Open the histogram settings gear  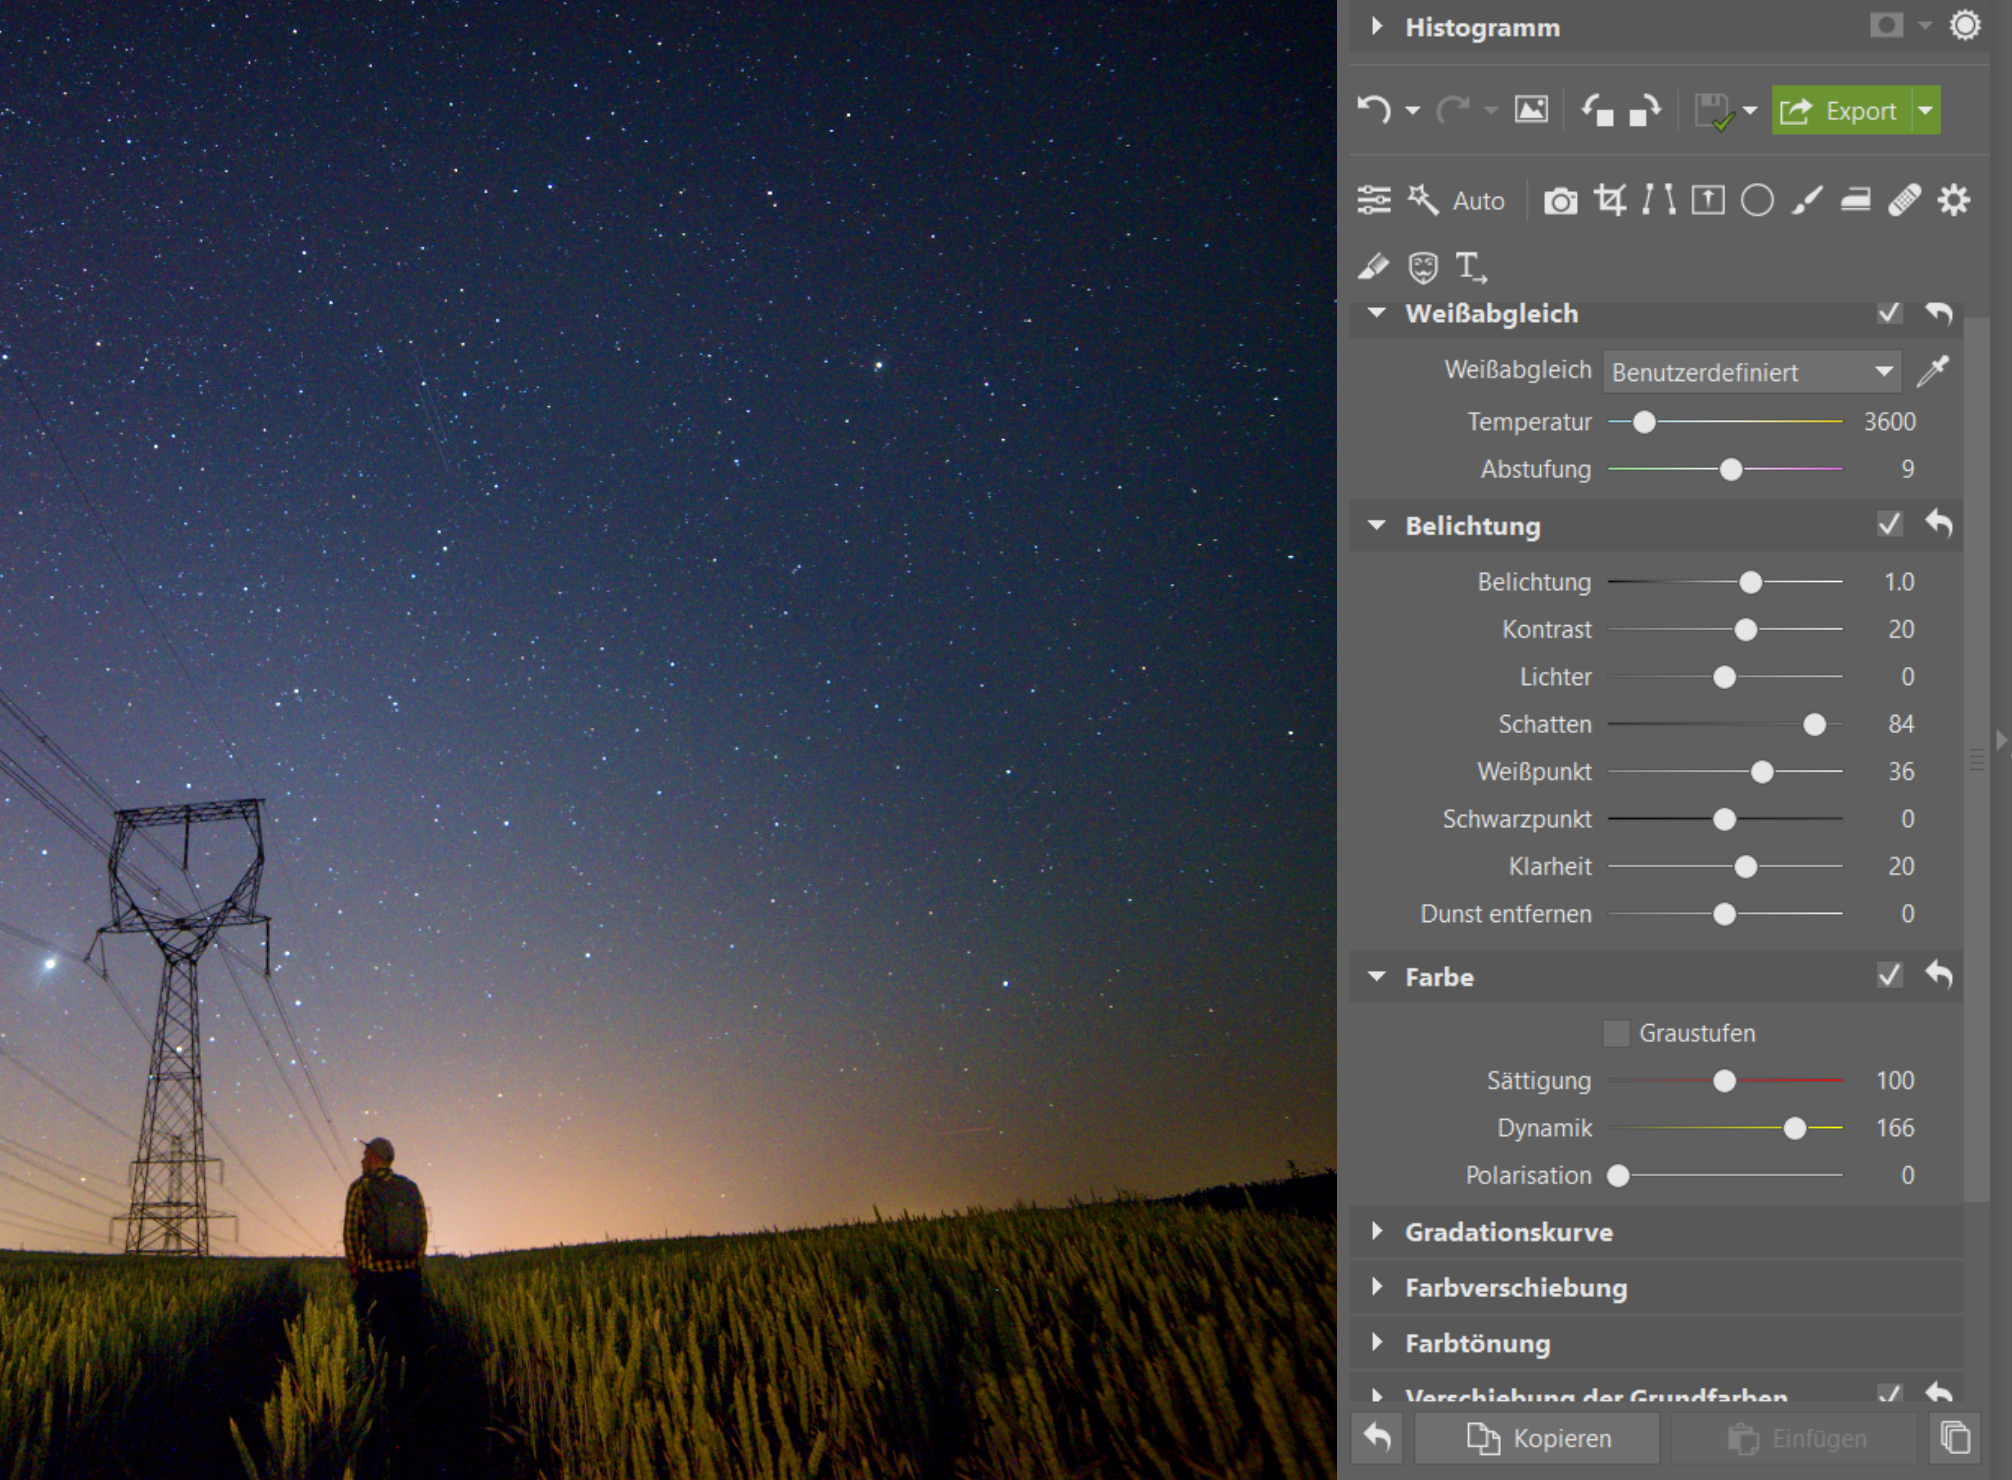(x=1965, y=26)
